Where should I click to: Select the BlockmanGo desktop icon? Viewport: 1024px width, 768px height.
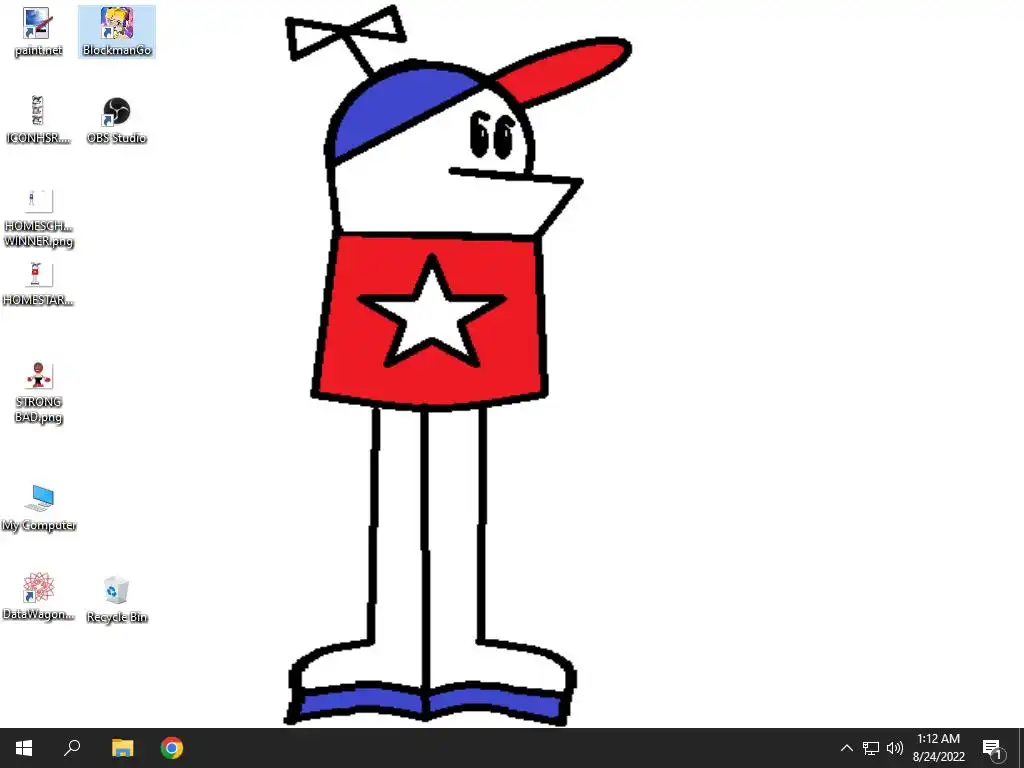coord(117,32)
